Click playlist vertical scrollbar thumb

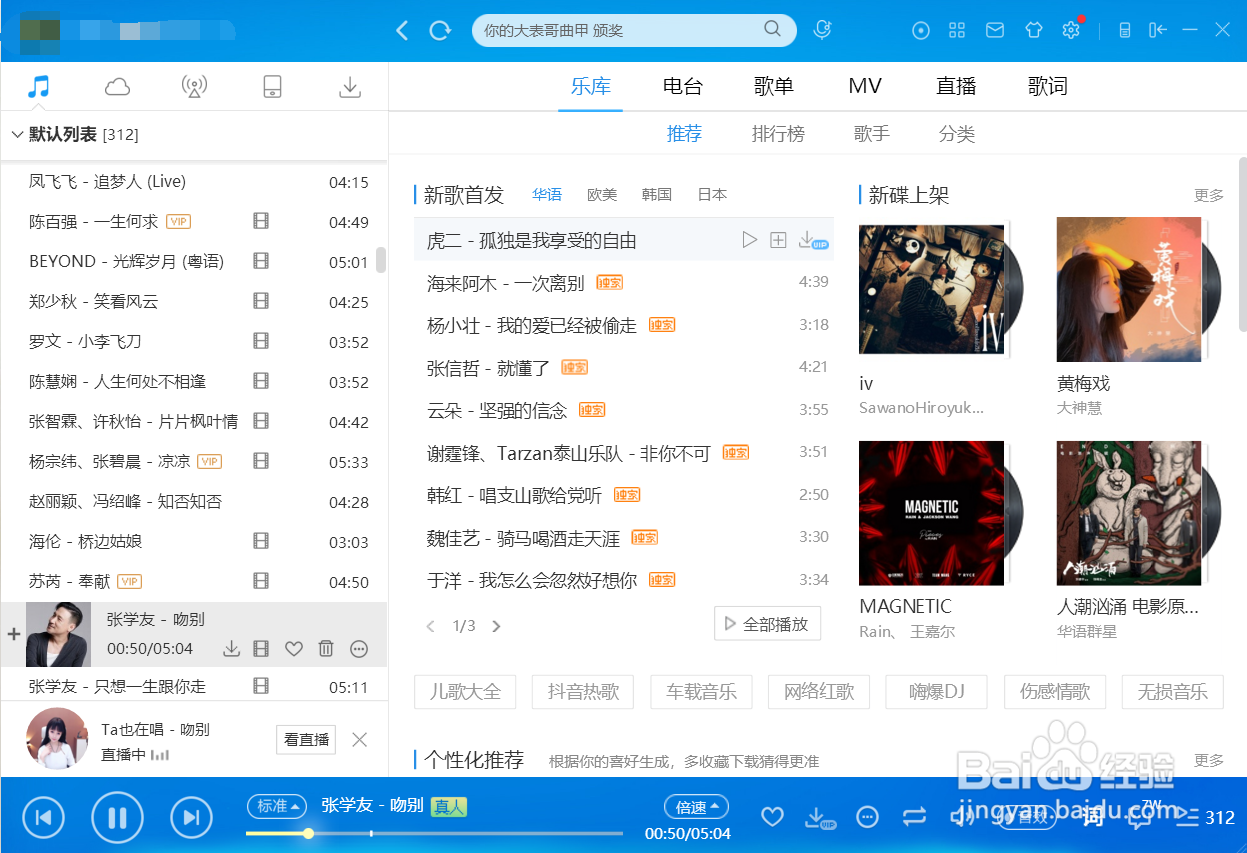pyautogui.click(x=381, y=260)
